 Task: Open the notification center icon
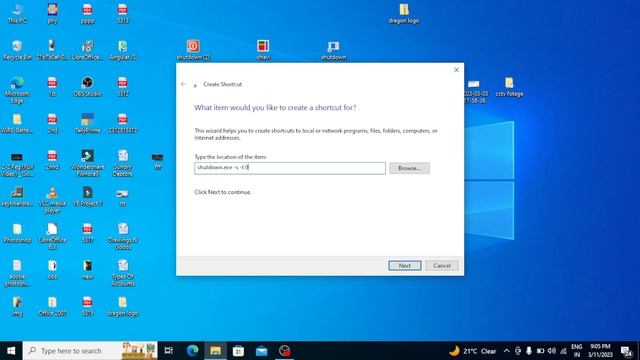click(627, 351)
